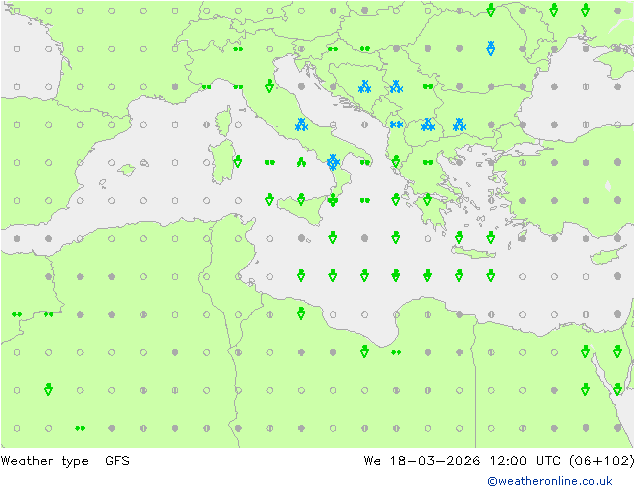Click the green rain symbol over northeastern Libya
This screenshot has width=634, height=490.
(x=364, y=351)
